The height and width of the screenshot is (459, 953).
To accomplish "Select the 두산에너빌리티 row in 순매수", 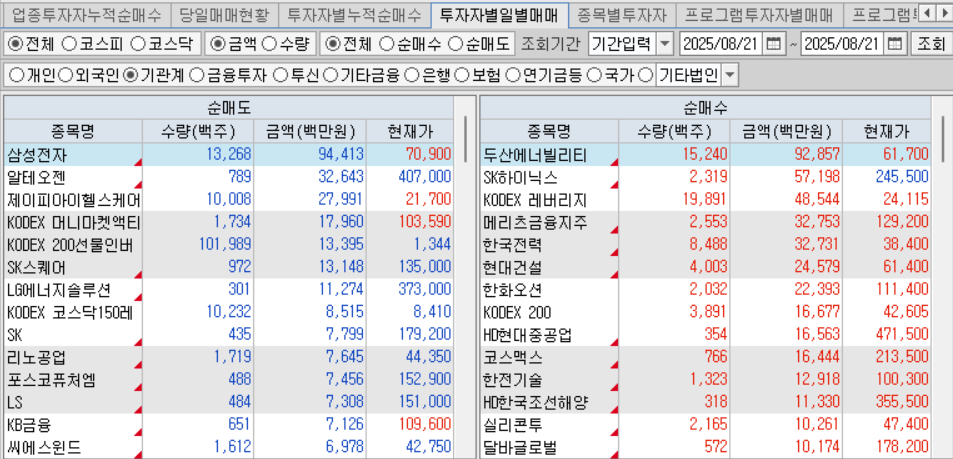I will [x=705, y=154].
